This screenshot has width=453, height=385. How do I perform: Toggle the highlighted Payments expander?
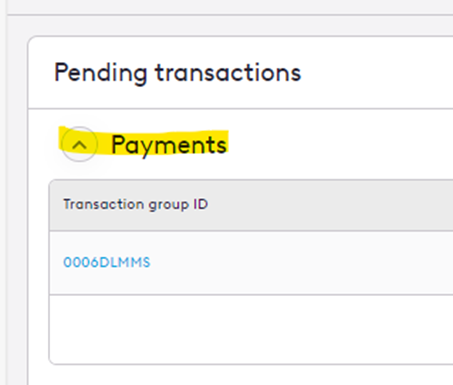(79, 144)
